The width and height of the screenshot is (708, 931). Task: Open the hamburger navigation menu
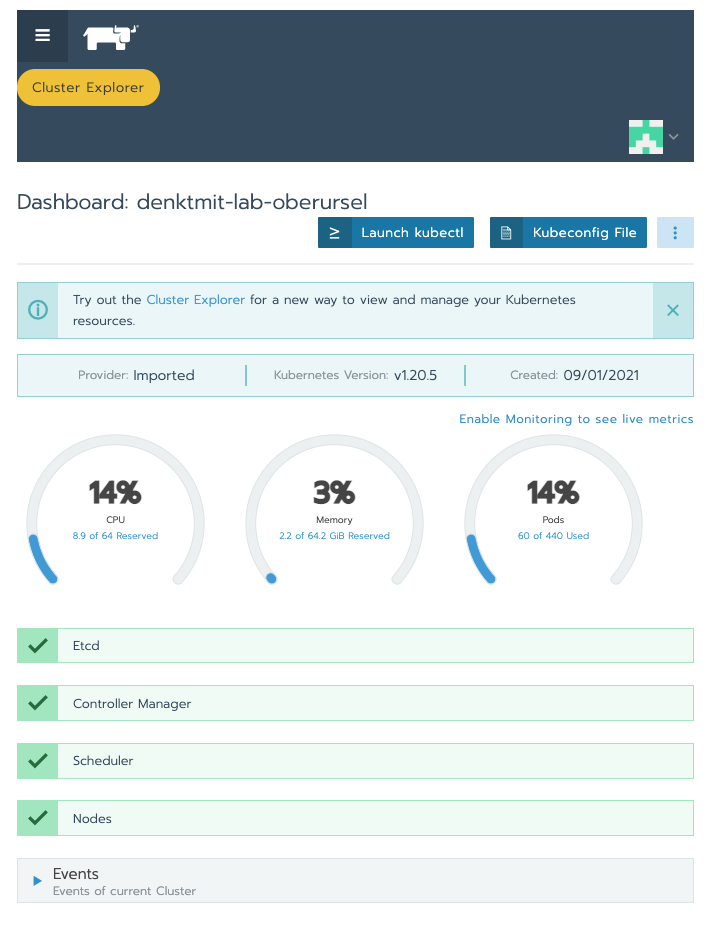(x=42, y=36)
